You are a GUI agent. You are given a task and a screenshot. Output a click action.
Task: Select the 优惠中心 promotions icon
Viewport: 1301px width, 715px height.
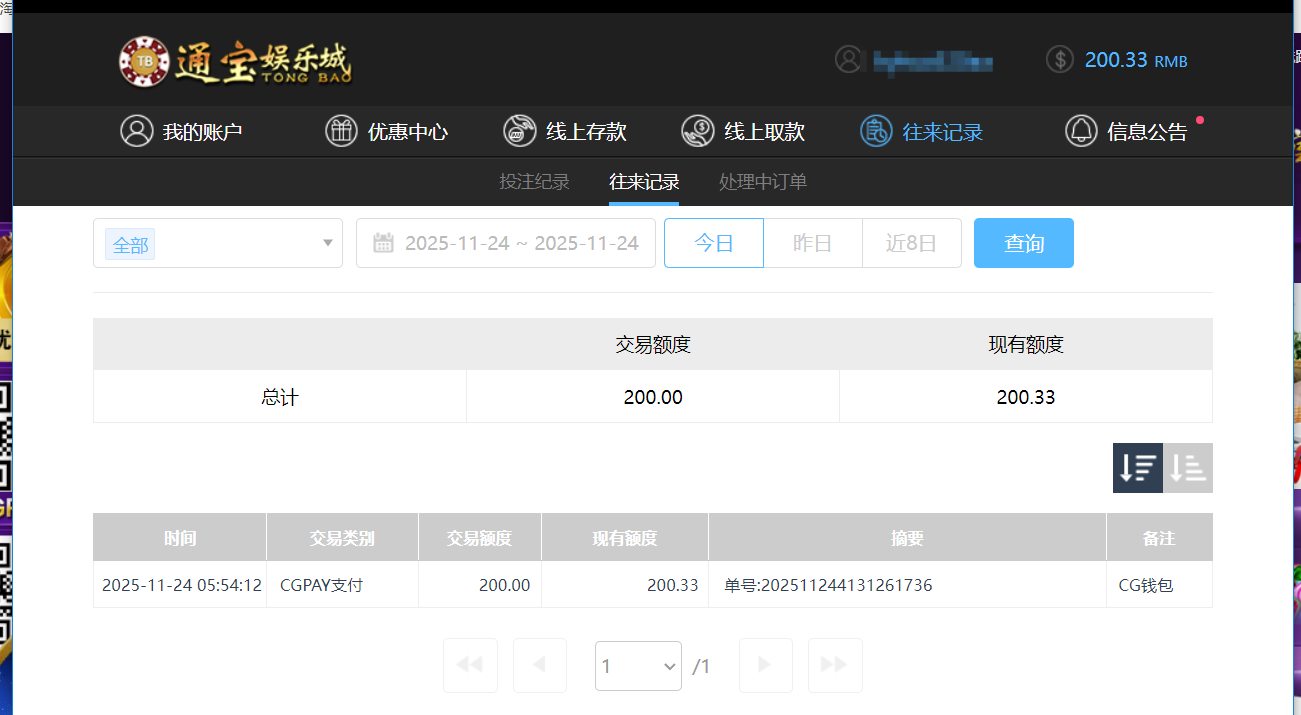pos(340,130)
